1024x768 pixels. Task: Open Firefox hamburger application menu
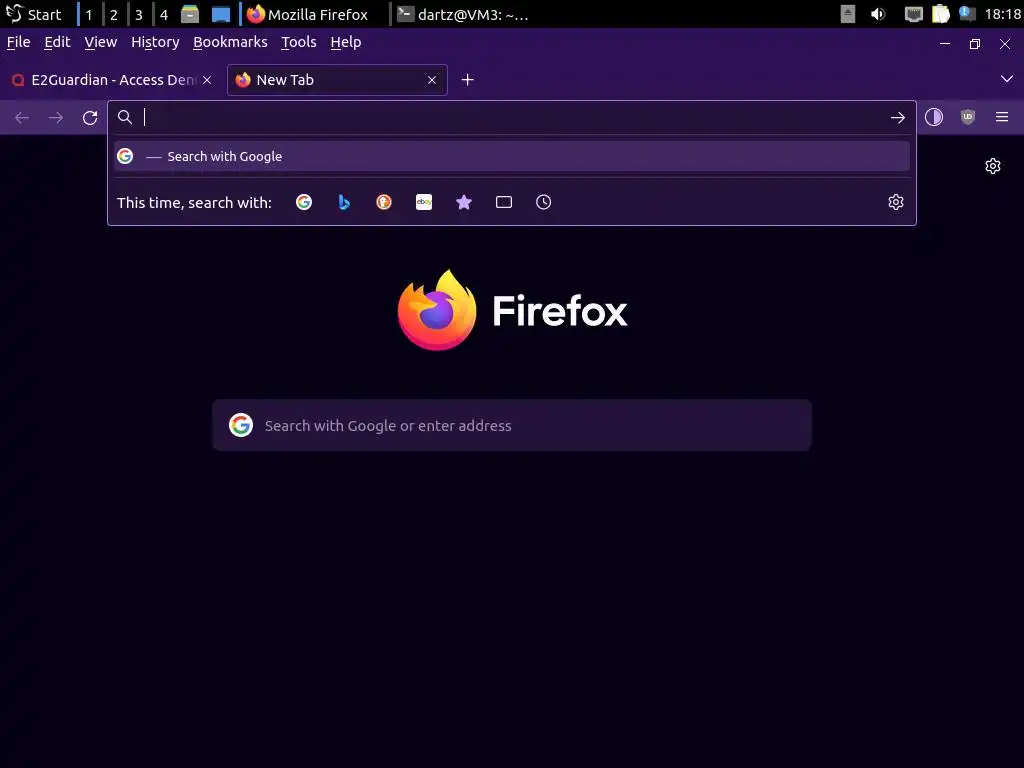coord(1002,118)
